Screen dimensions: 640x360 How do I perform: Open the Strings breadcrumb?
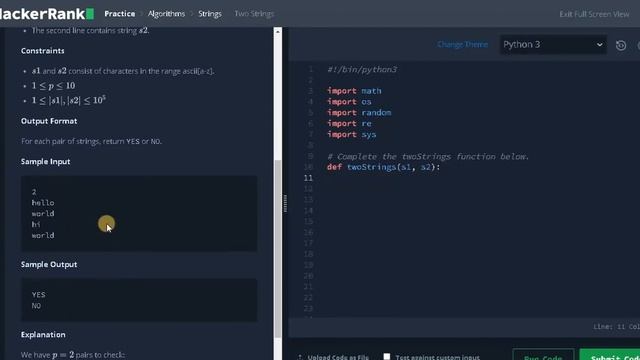[210, 14]
